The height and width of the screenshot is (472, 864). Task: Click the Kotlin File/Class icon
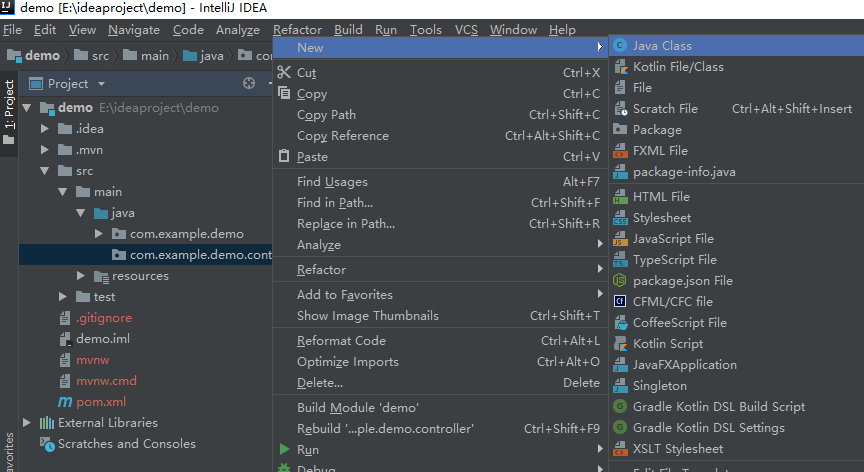click(620, 67)
